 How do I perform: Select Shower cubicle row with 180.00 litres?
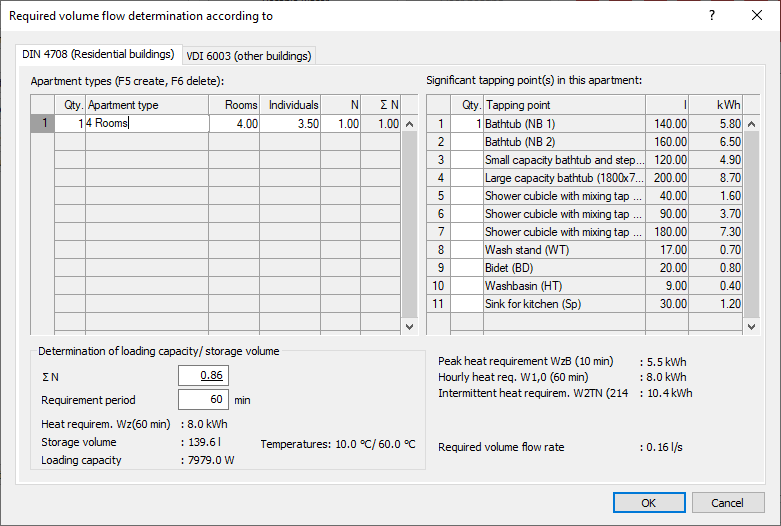click(564, 232)
